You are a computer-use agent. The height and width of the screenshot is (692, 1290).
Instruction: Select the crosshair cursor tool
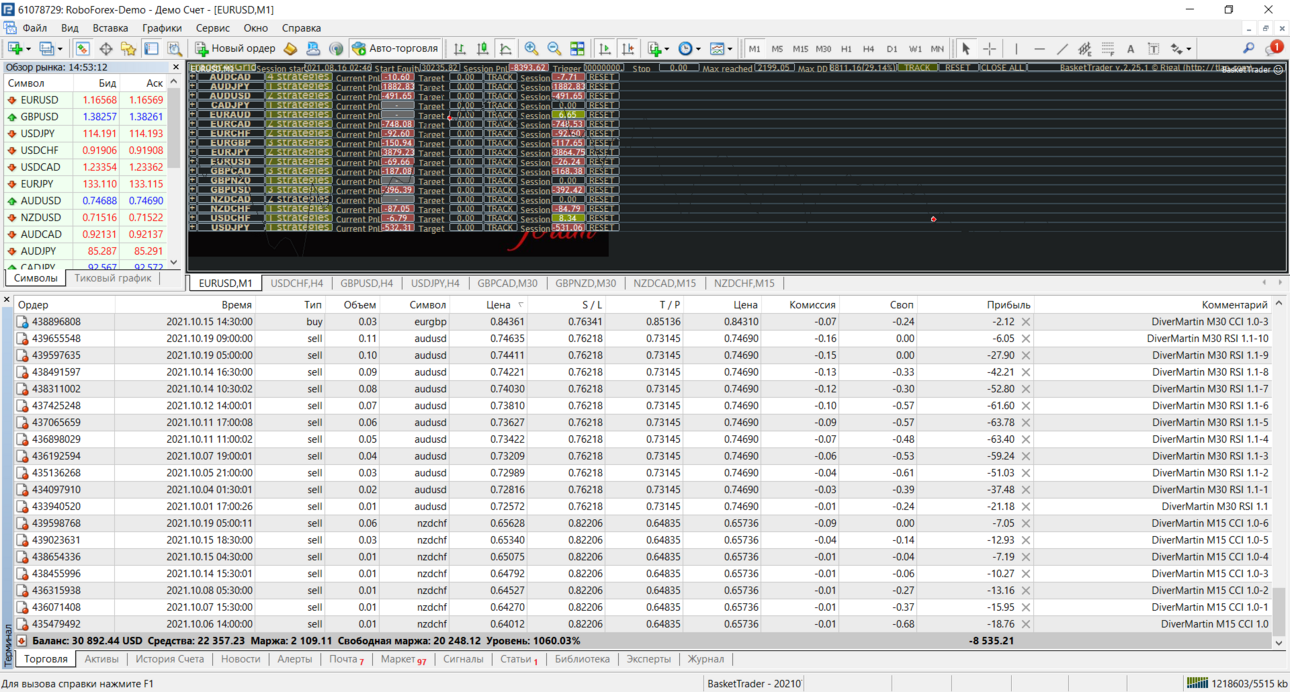click(989, 48)
